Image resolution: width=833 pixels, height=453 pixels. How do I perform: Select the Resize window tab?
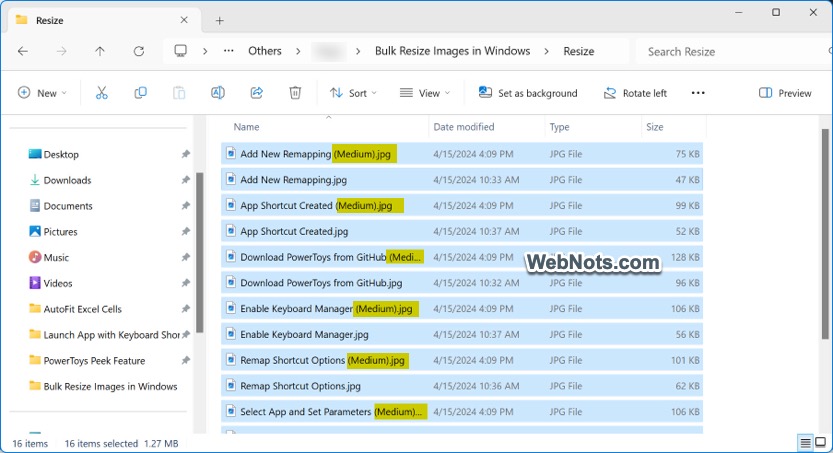click(102, 21)
